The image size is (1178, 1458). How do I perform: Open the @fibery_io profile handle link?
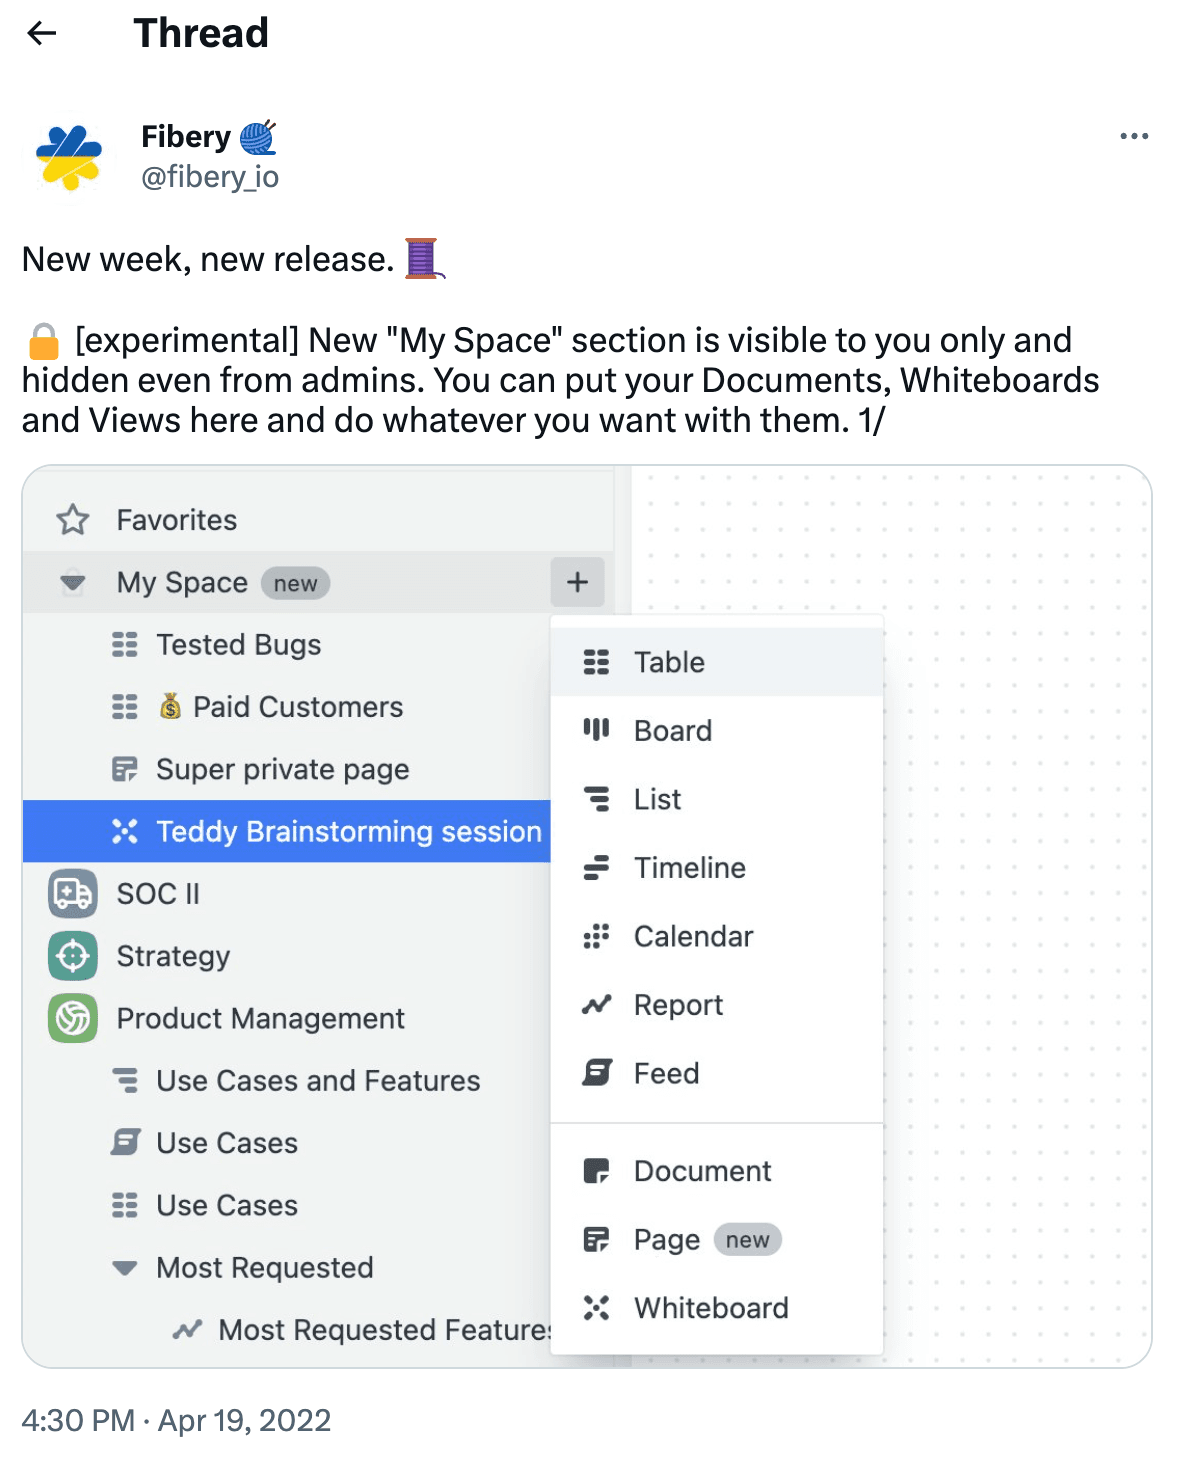click(210, 177)
